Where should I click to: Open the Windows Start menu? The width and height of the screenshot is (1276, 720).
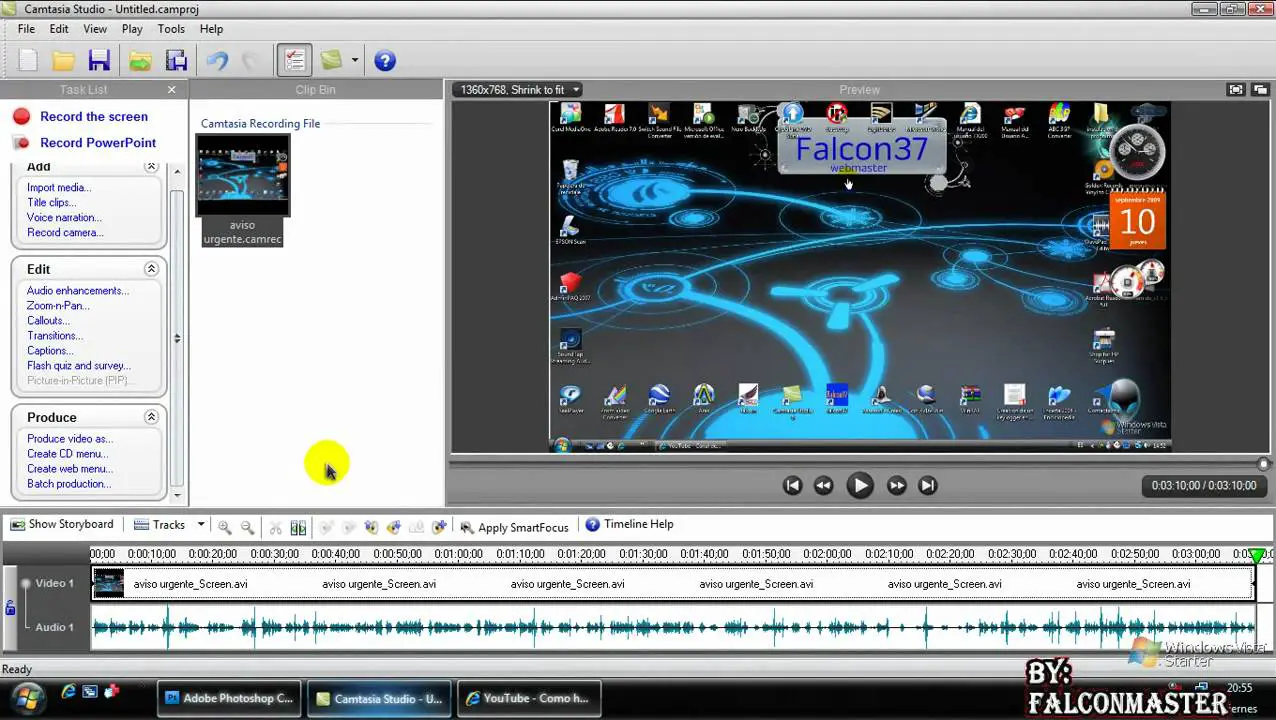click(x=26, y=697)
